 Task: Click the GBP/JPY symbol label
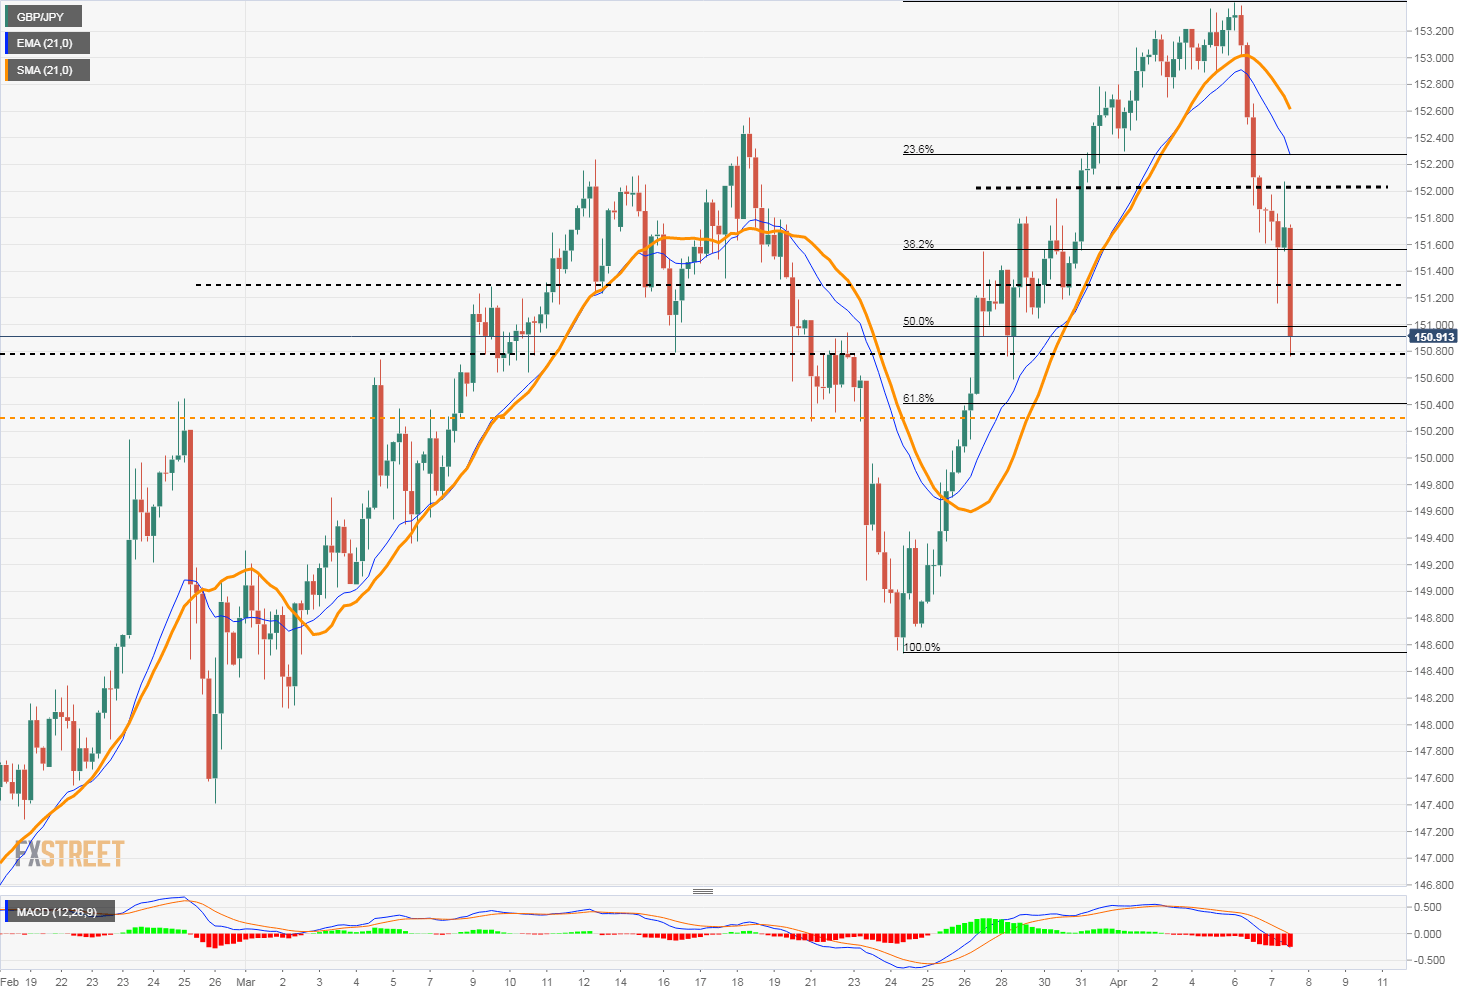40,17
